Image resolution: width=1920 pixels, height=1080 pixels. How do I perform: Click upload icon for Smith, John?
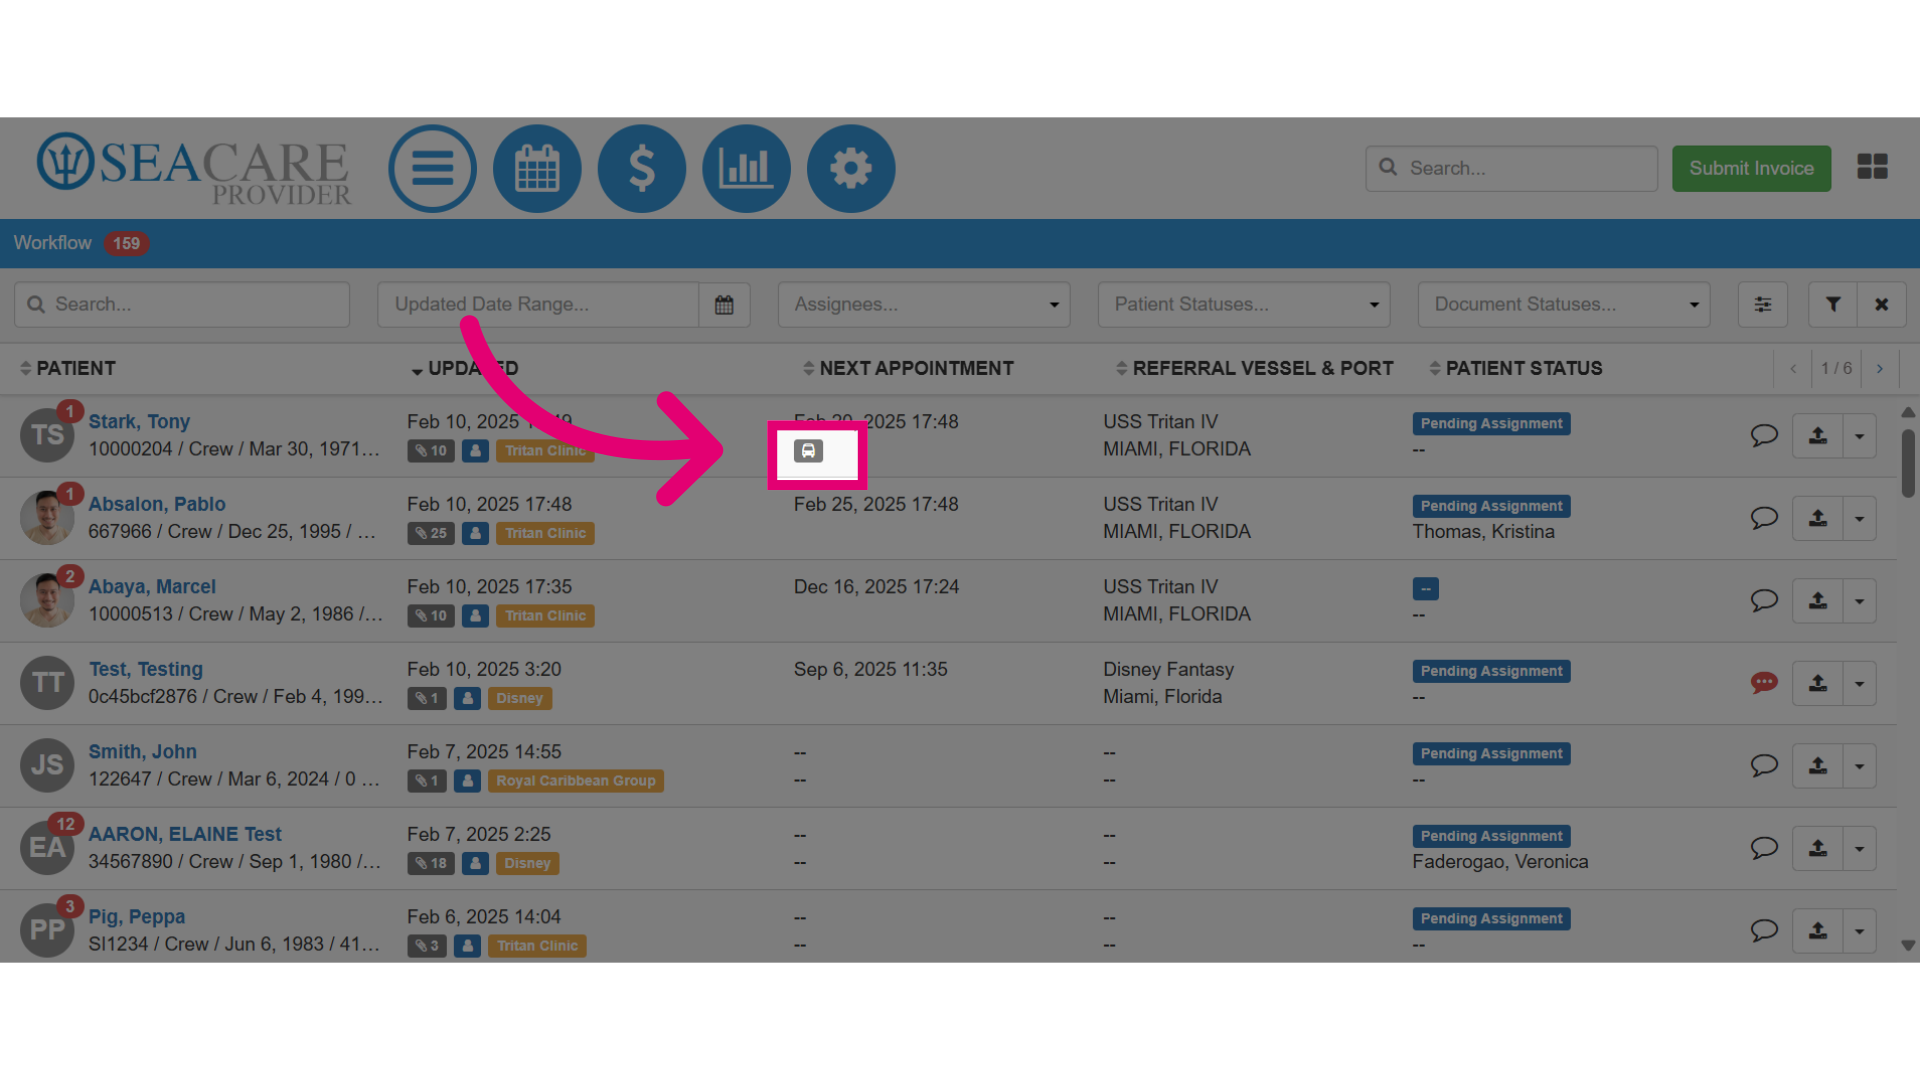pyautogui.click(x=1818, y=766)
